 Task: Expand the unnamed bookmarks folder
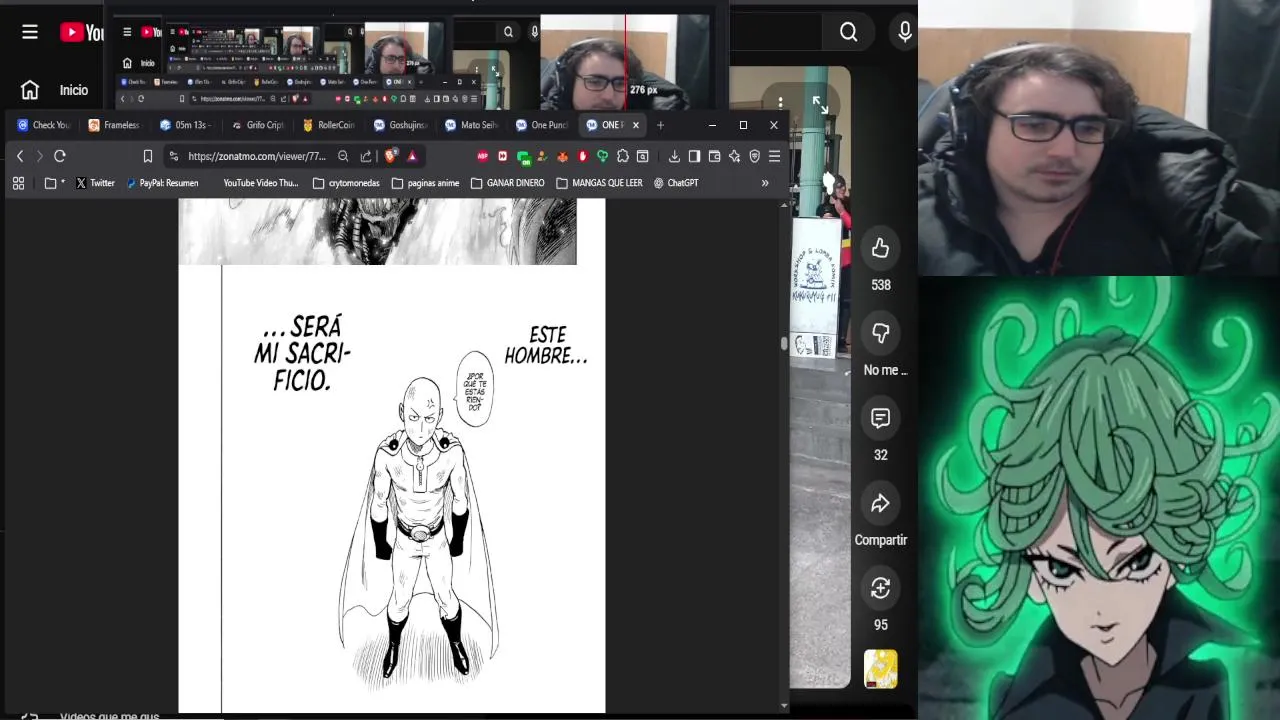coord(55,183)
